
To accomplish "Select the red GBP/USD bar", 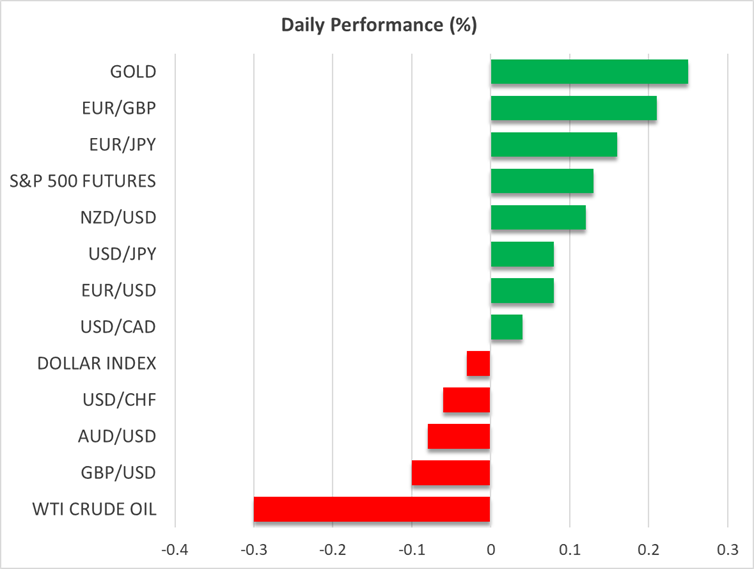I will point(451,473).
